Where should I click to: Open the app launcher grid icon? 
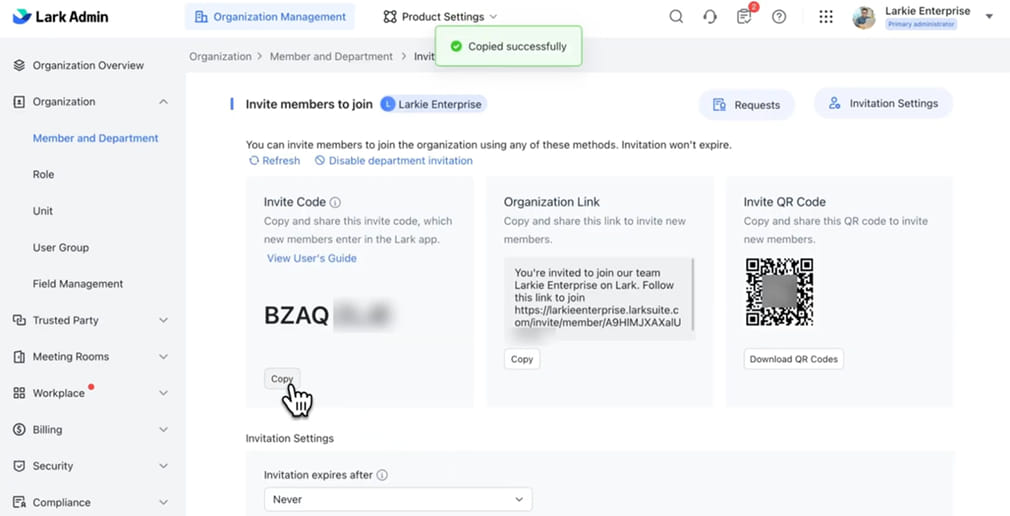826,17
